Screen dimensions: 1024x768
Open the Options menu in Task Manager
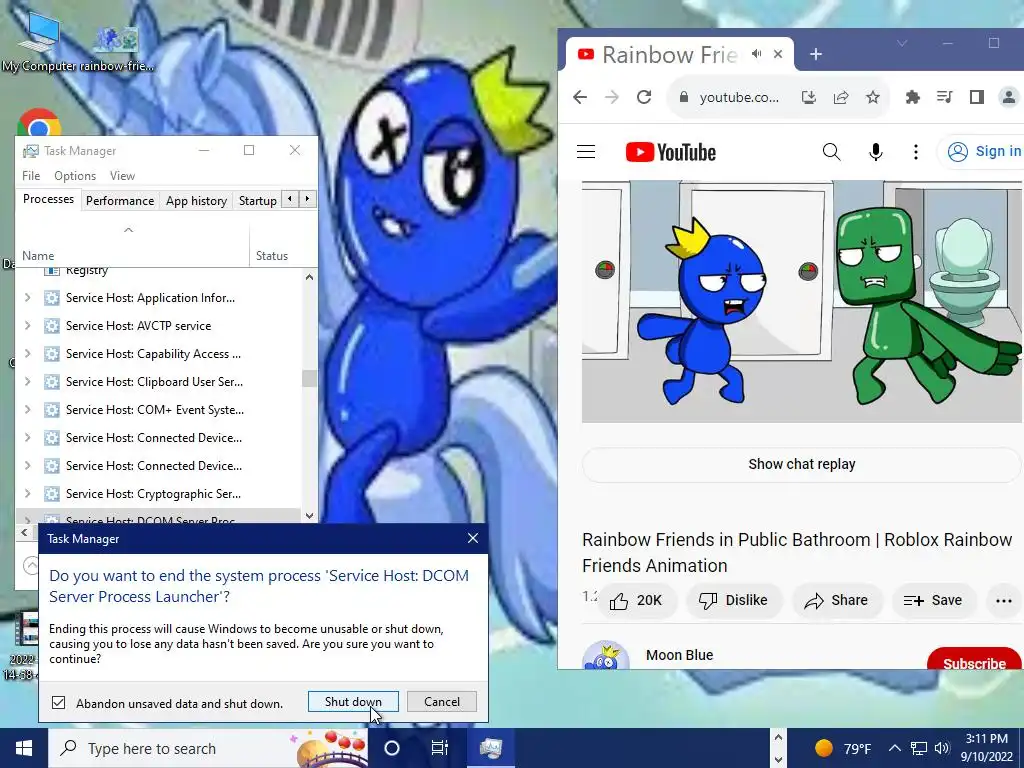75,176
